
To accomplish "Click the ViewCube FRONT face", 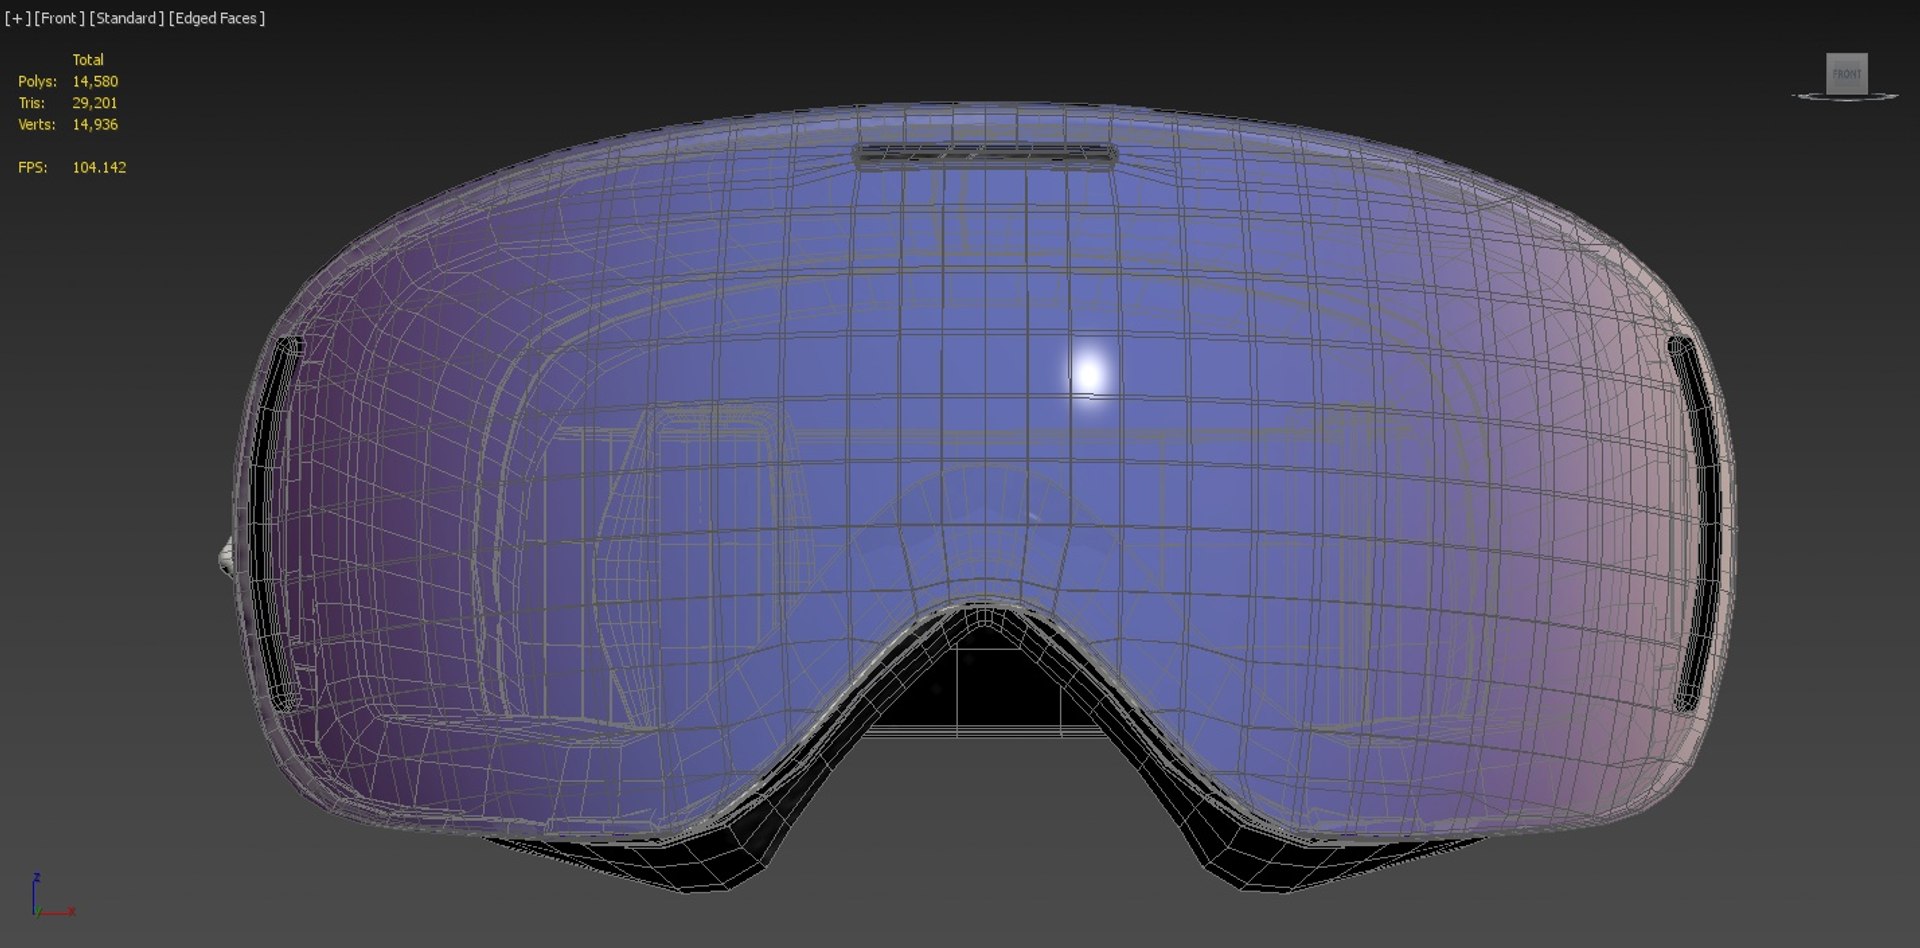I will coord(1847,73).
